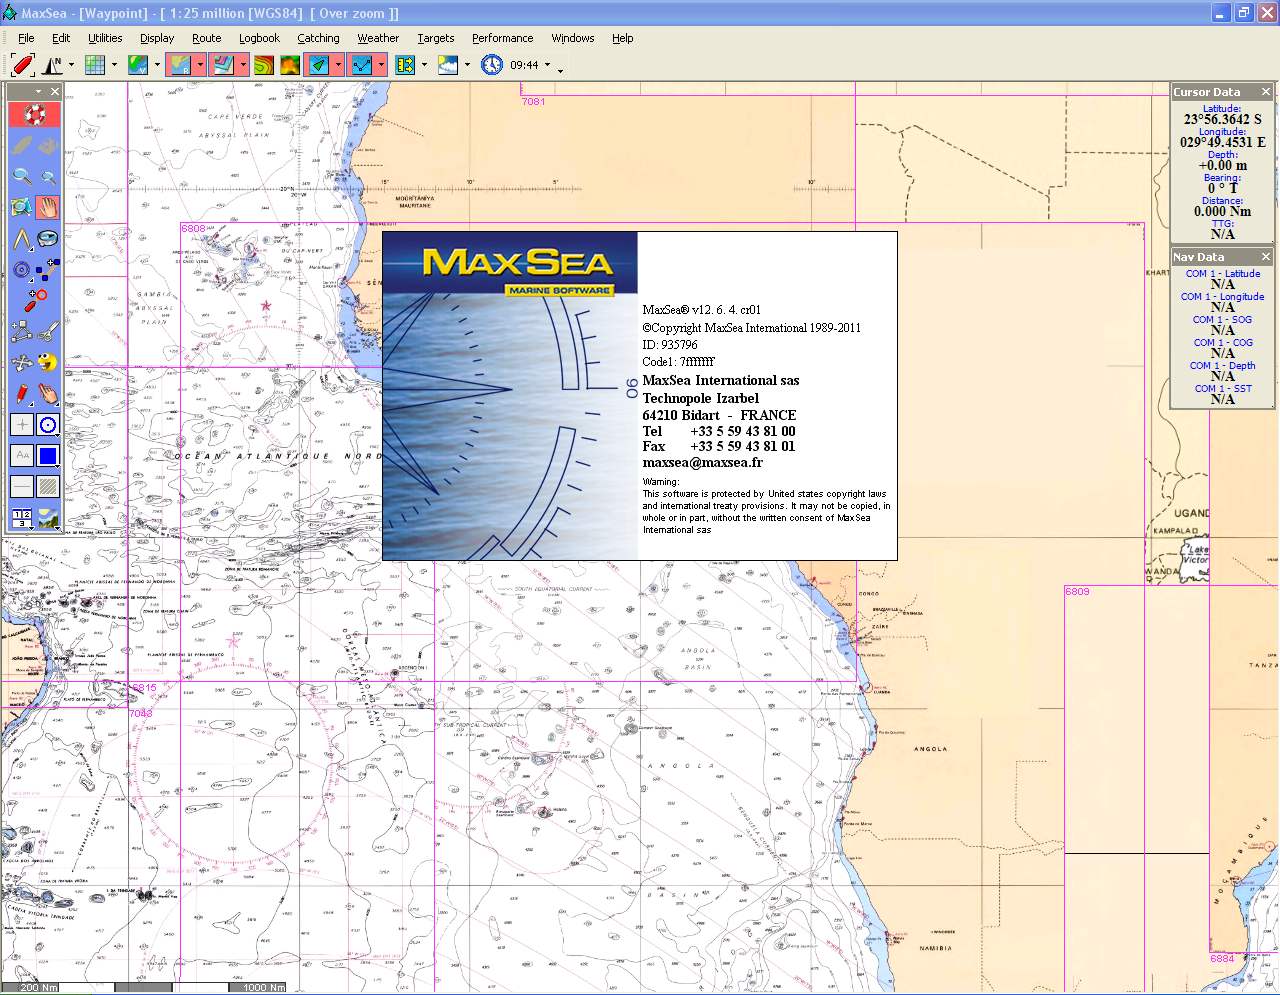Open the Targets menu

tap(436, 38)
